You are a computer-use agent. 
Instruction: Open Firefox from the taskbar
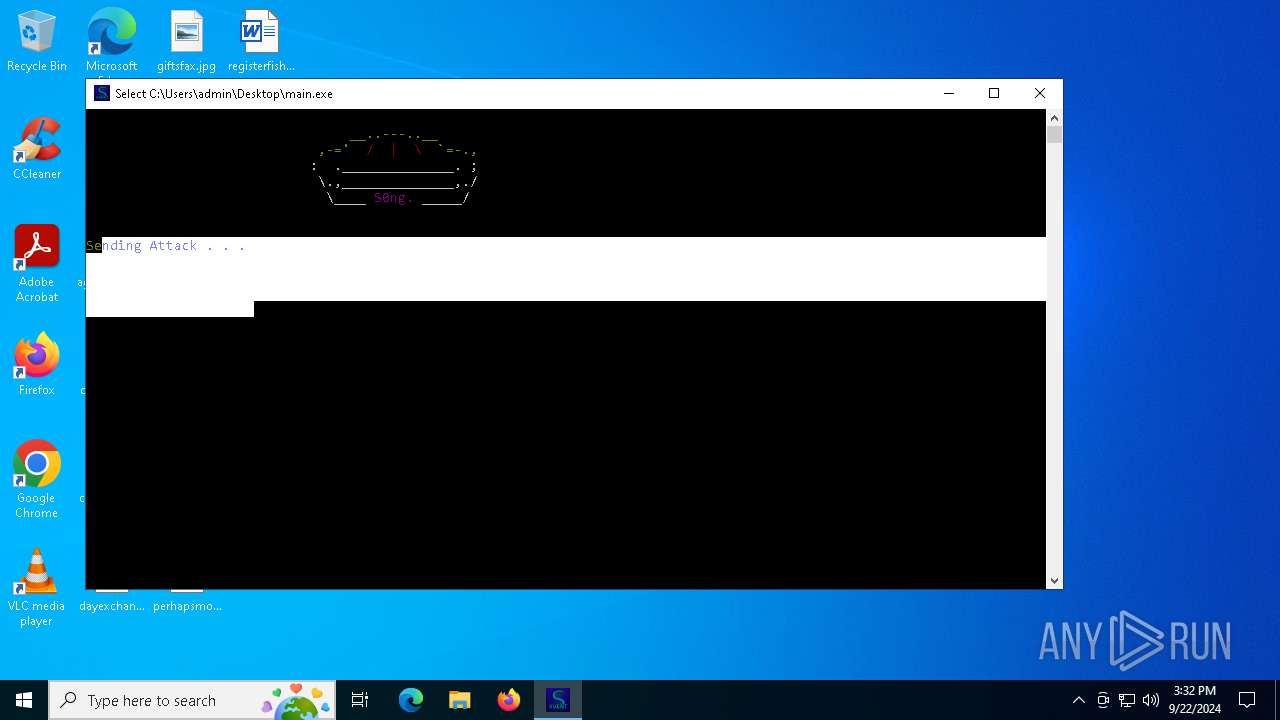point(509,700)
